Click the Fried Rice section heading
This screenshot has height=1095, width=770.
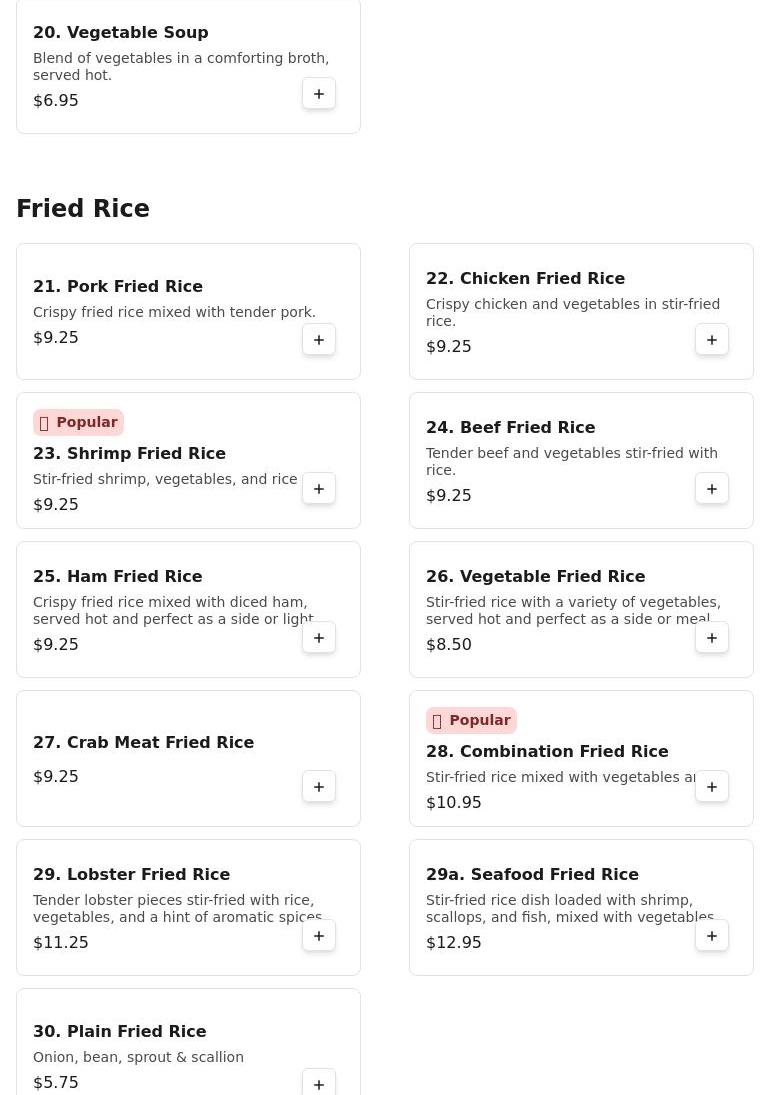point(83,208)
